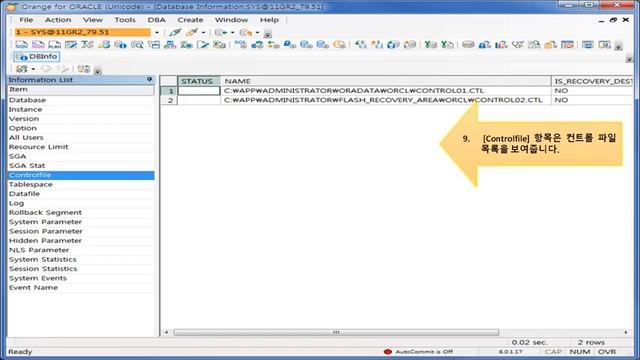Select Session Parameter item

pos(81,231)
